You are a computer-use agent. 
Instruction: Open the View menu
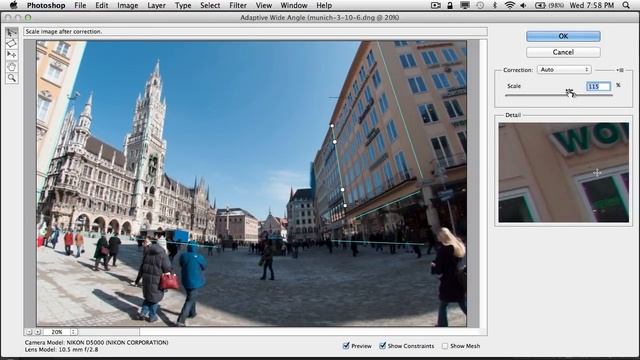coord(264,5)
